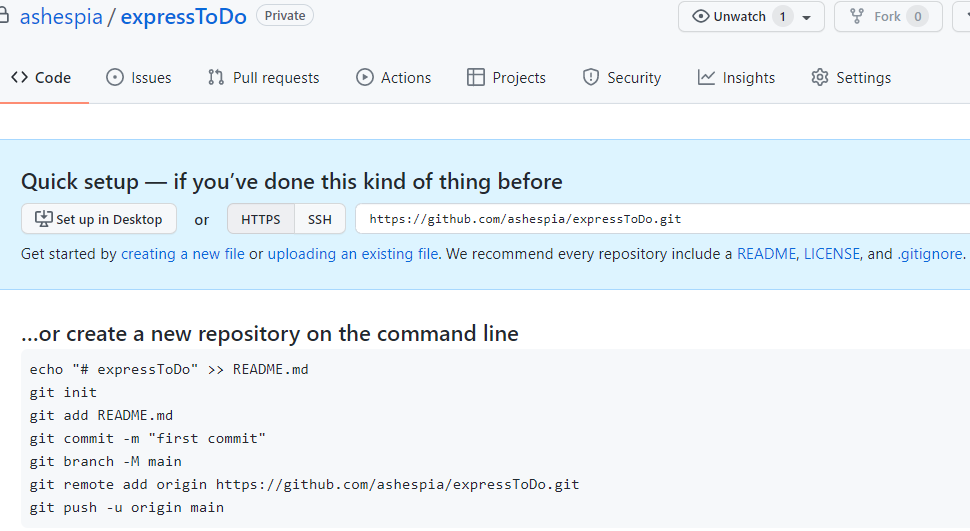This screenshot has width=970, height=531.
Task: Click the Security shield icon
Action: (591, 77)
